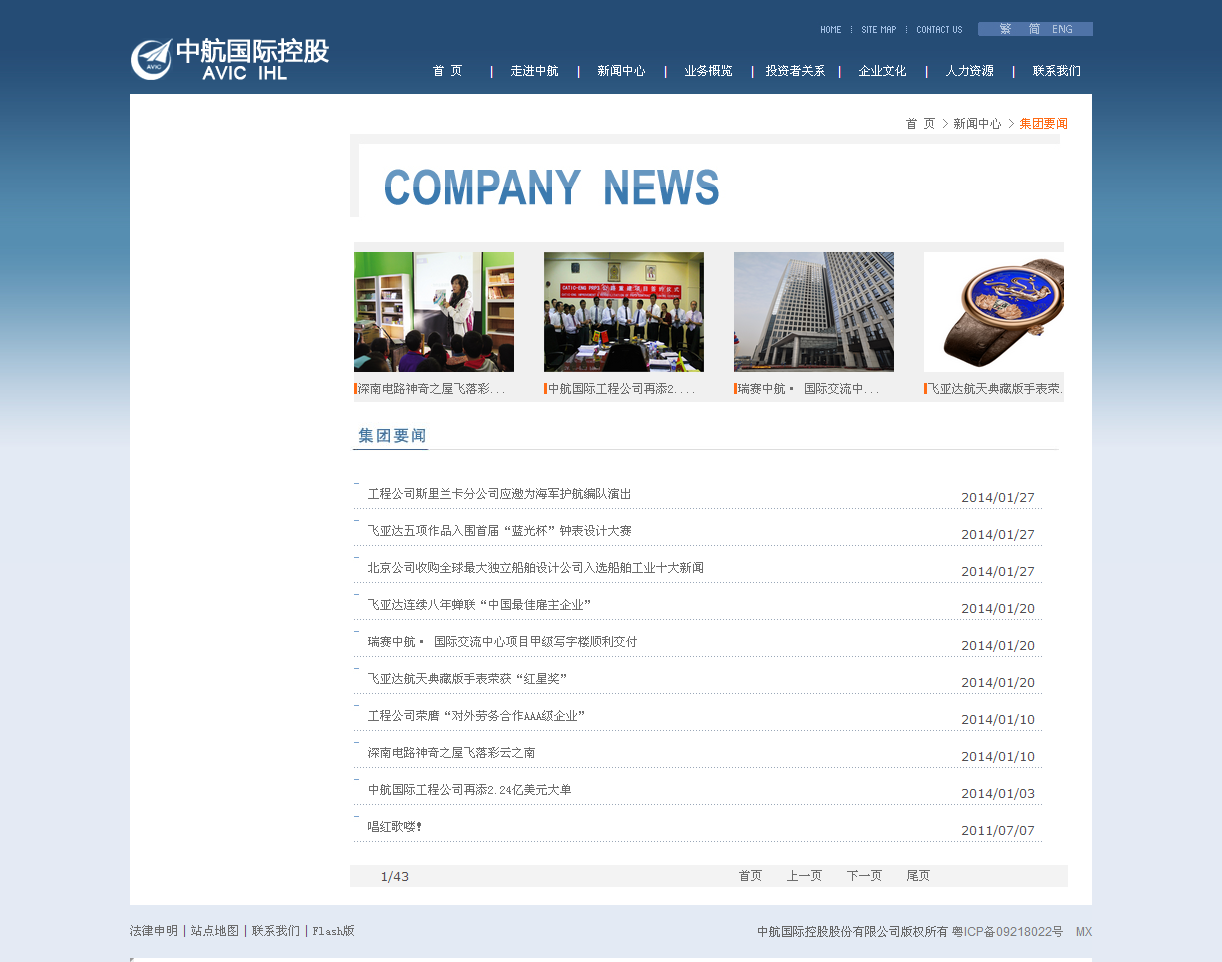Click the HOME link at top

click(831, 29)
